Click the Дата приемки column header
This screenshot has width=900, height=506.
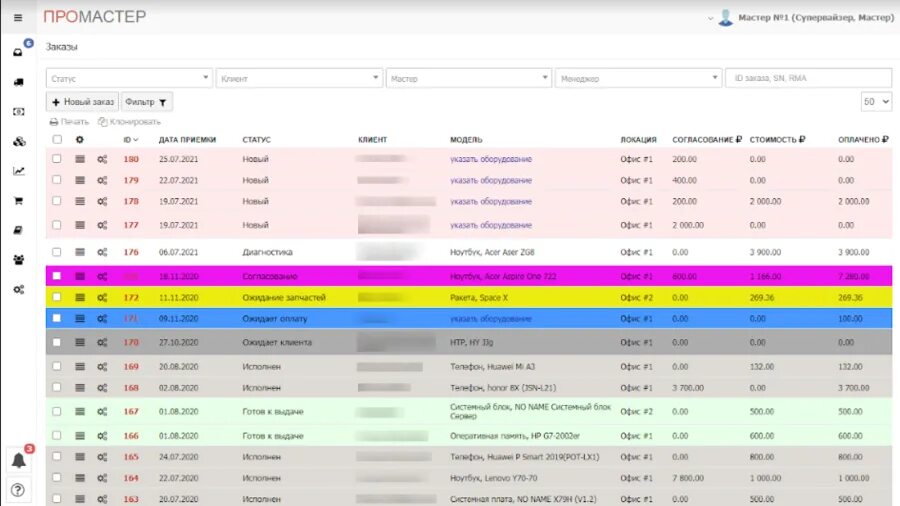[x=187, y=139]
